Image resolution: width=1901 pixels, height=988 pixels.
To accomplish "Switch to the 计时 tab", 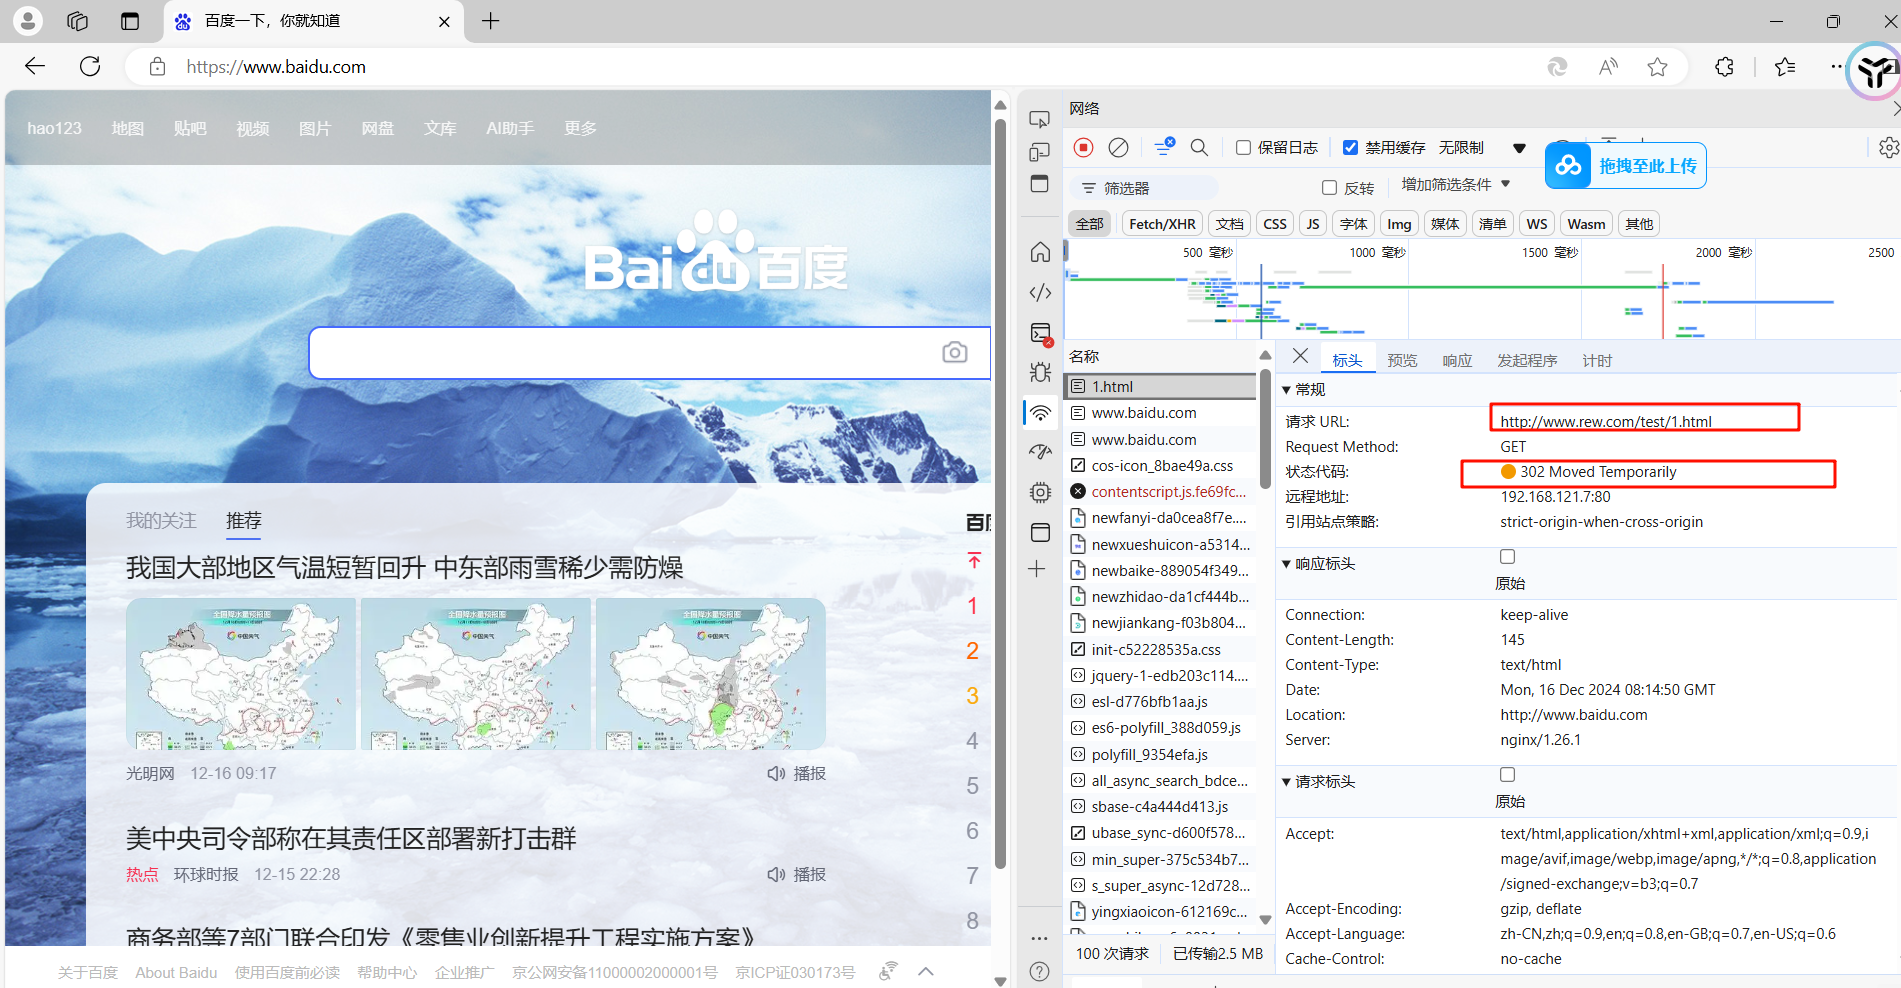I will coord(1597,361).
